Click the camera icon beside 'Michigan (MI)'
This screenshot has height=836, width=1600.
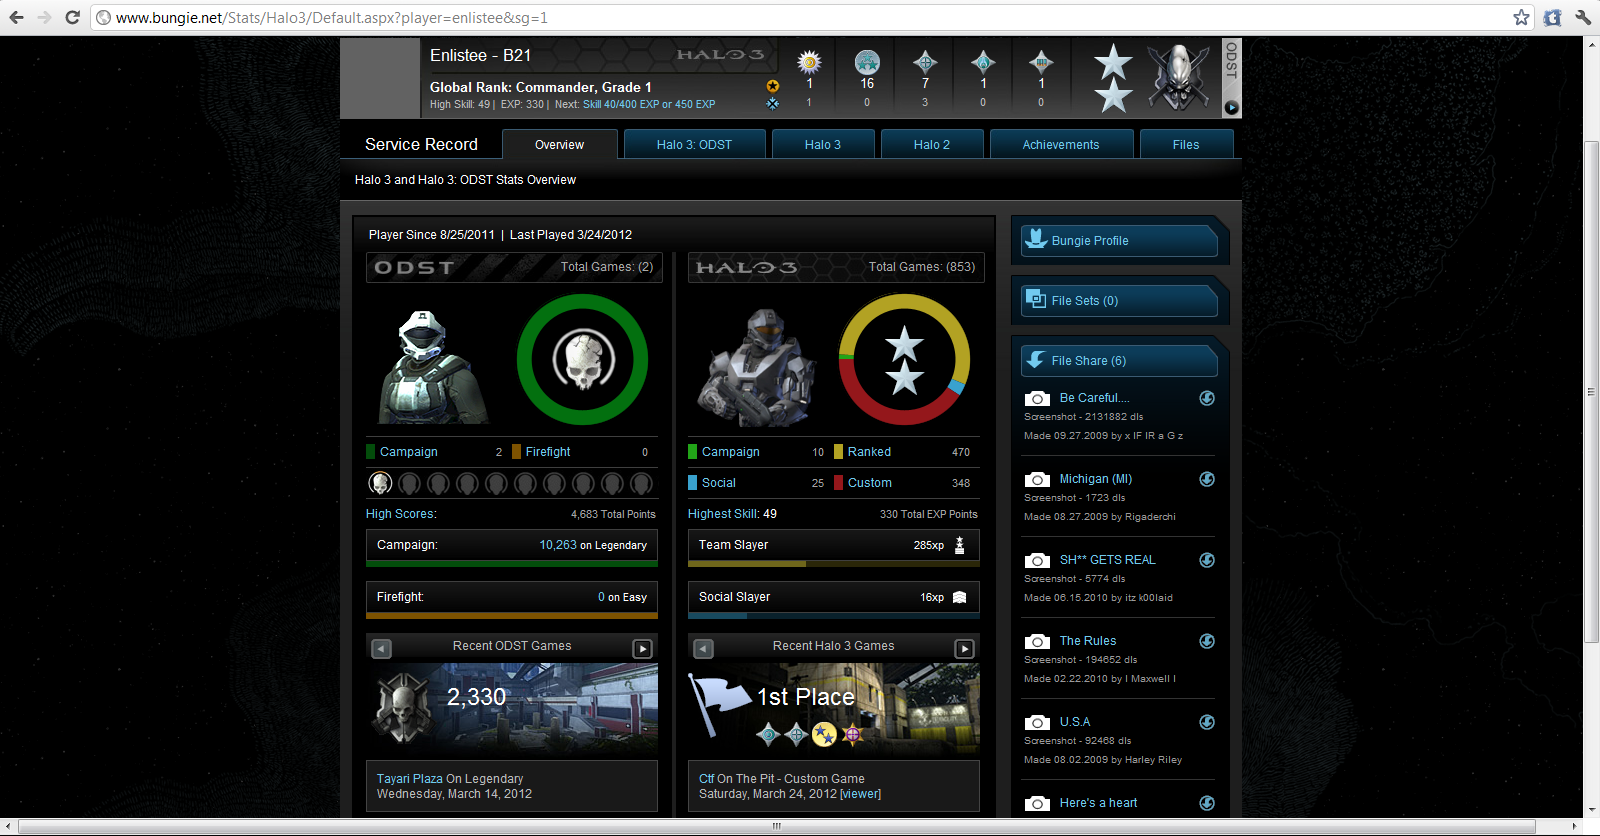click(1037, 479)
